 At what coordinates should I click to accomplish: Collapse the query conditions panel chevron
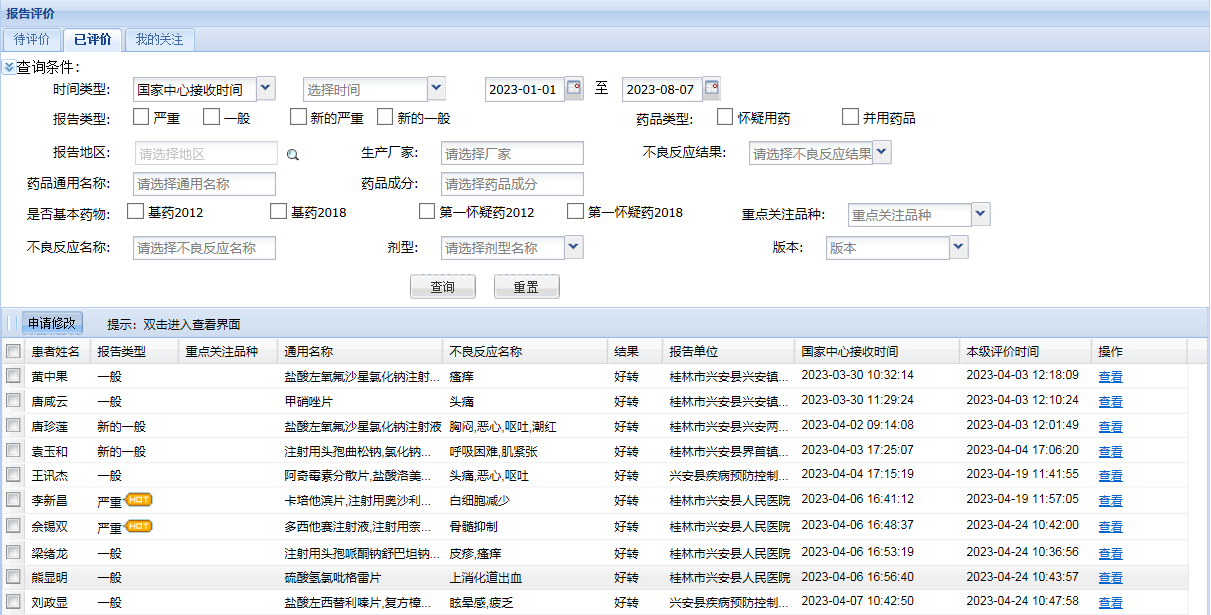(8, 67)
